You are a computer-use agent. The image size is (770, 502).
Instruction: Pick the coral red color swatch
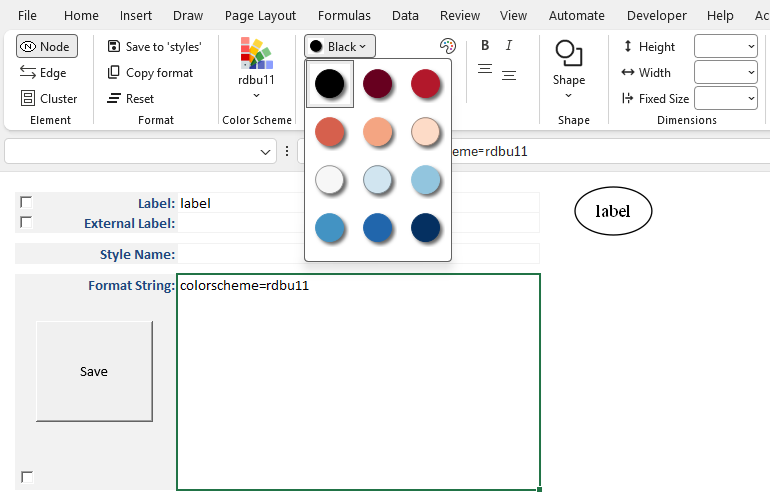coord(330,132)
